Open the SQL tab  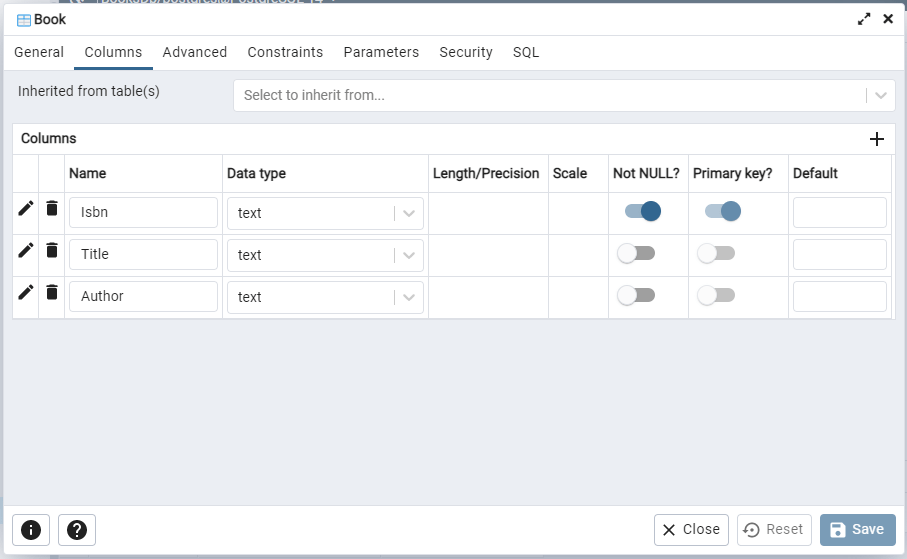pos(526,52)
